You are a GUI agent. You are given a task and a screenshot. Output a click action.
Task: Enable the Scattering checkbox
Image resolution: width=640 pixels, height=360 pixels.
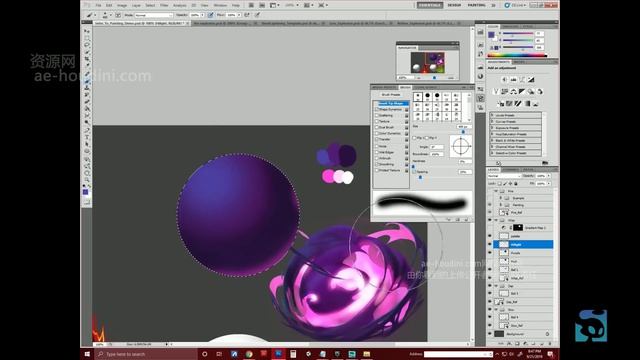point(377,116)
